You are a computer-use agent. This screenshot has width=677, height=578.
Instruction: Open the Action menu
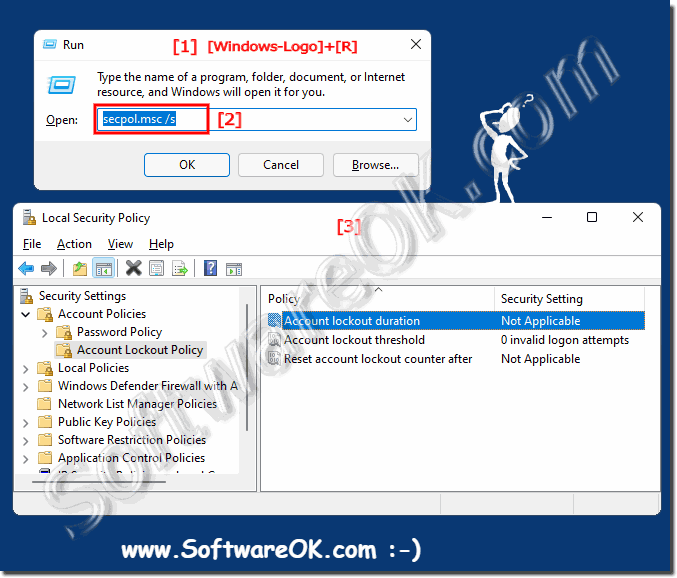pyautogui.click(x=74, y=244)
